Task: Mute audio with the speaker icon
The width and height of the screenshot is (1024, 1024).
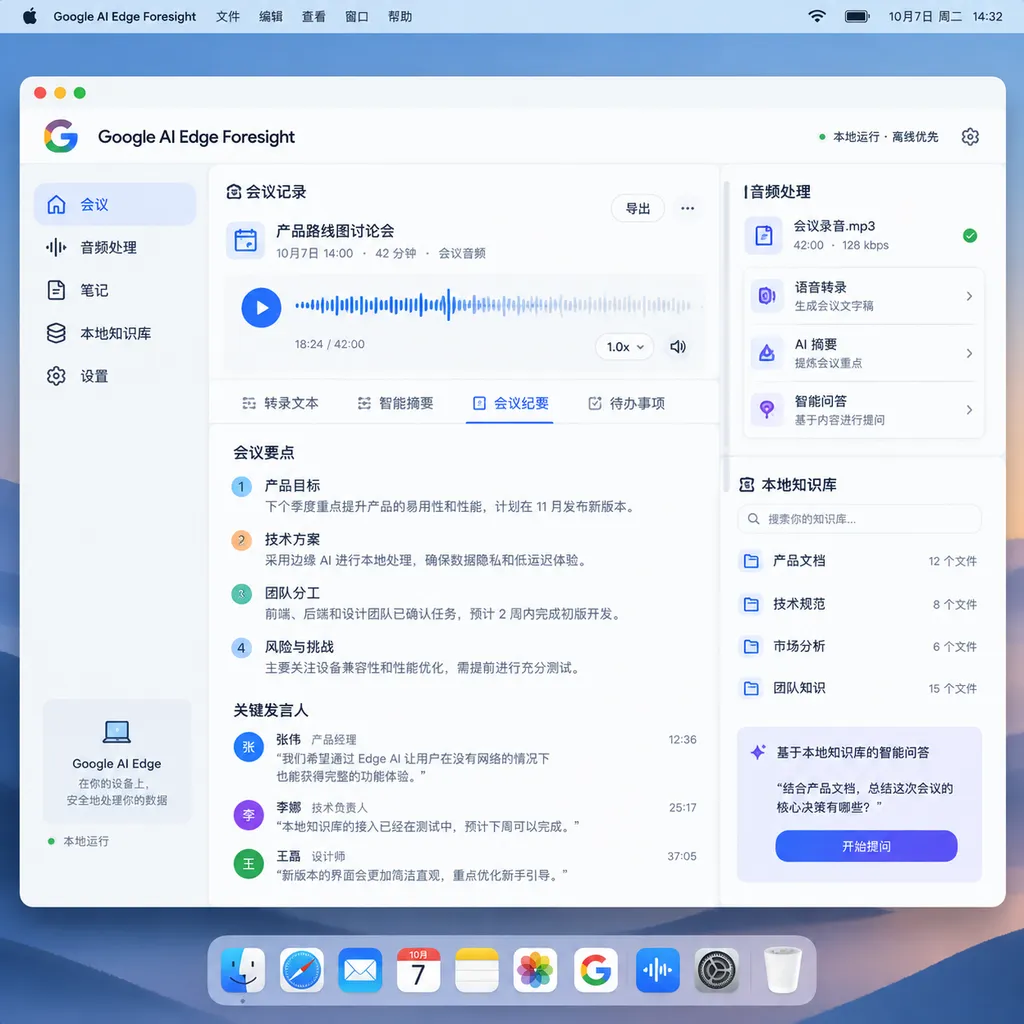Action: 678,347
